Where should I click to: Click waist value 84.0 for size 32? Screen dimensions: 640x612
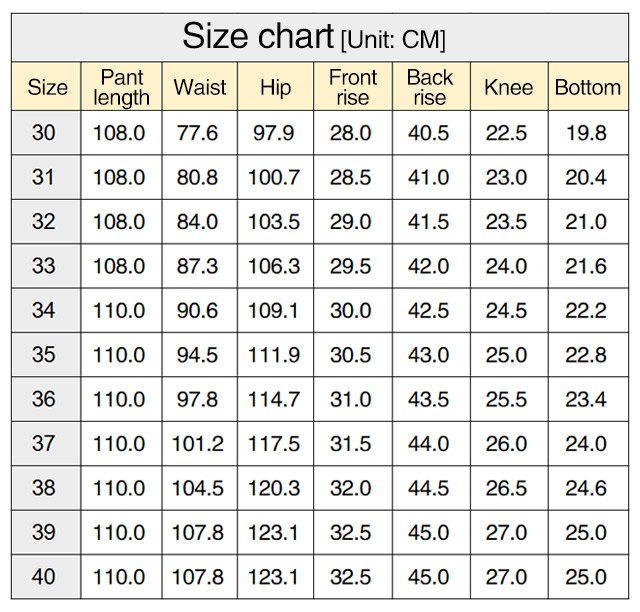pyautogui.click(x=197, y=222)
